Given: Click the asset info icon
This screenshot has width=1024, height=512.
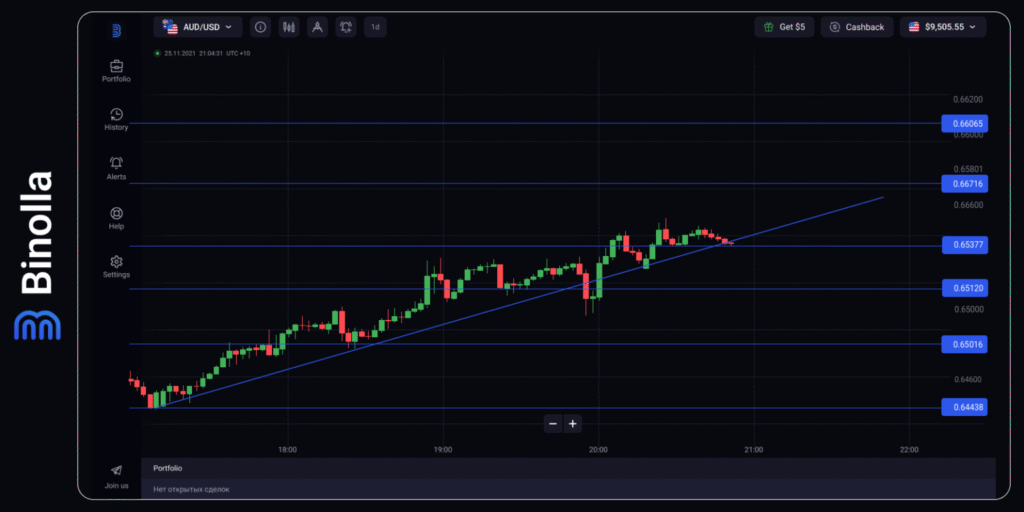Looking at the screenshot, I should [260, 27].
